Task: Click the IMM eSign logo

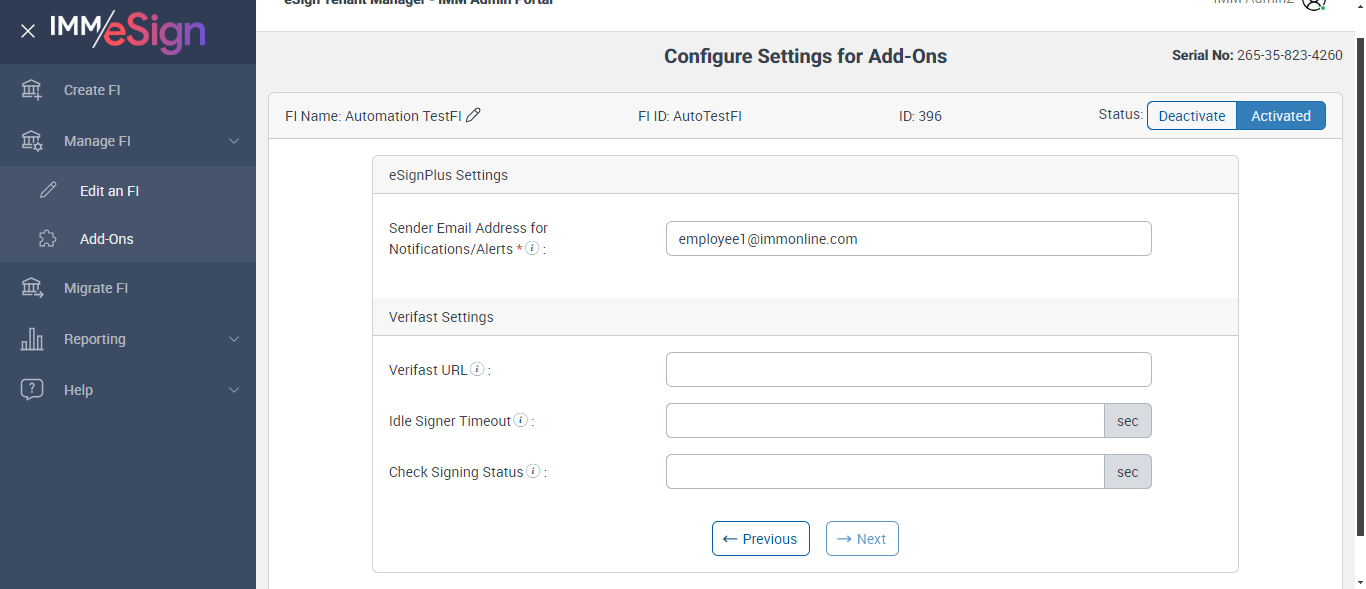Action: 127,31
